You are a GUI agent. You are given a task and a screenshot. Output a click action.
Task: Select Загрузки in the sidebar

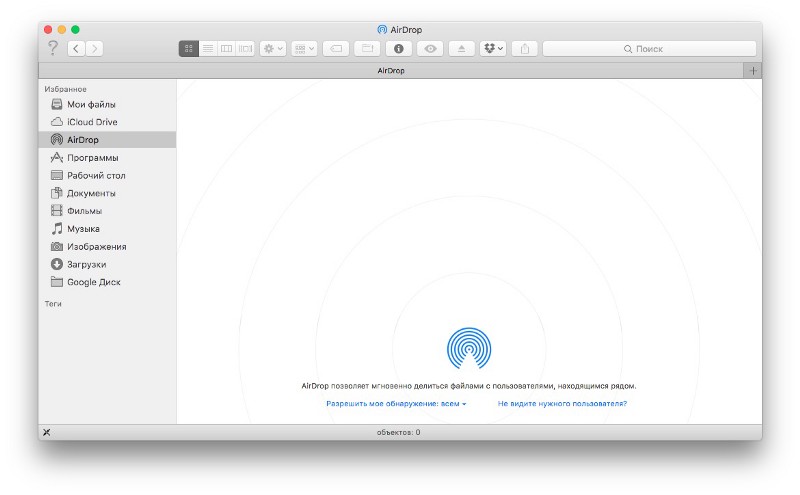click(86, 264)
